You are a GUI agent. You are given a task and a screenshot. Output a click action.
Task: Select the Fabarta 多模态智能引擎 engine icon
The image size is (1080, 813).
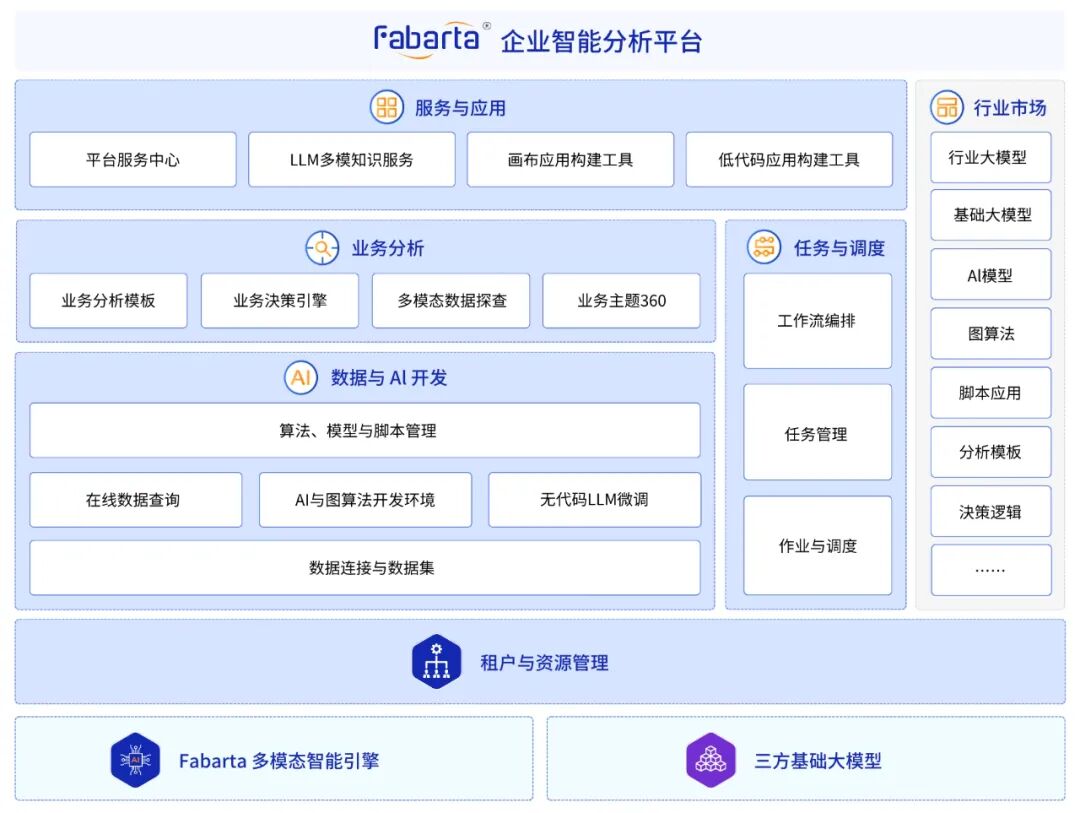click(135, 760)
